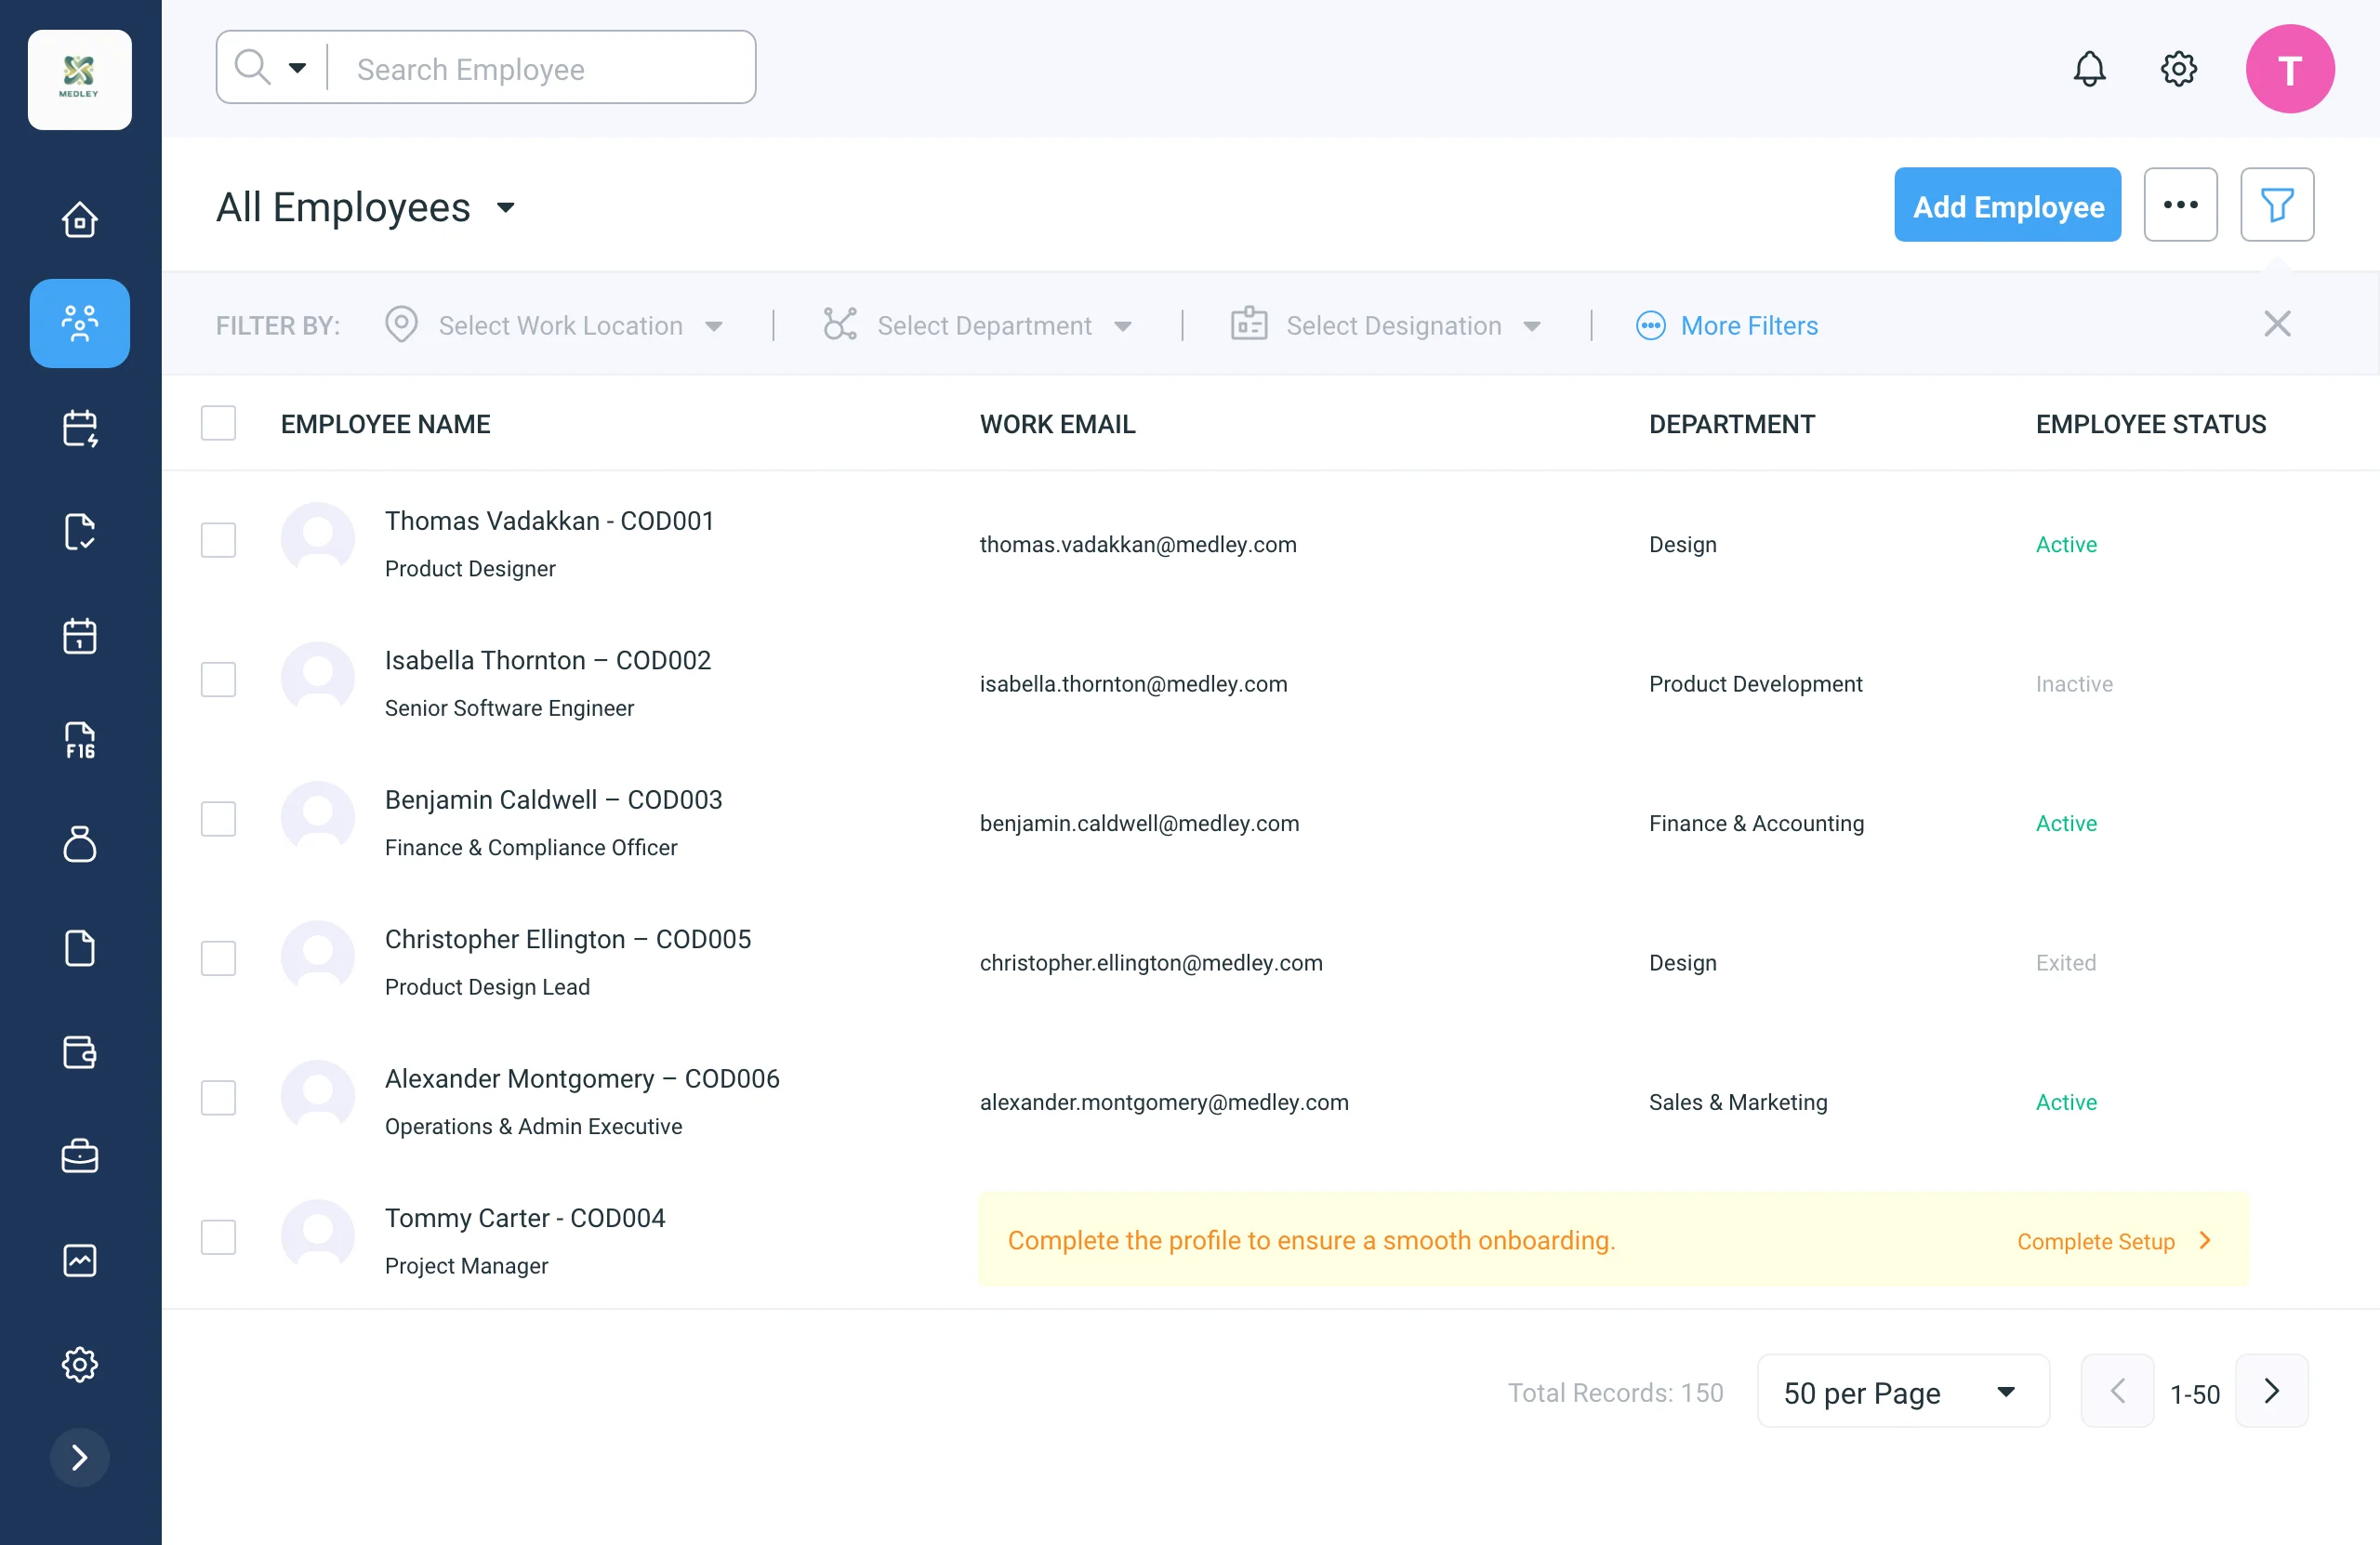Open the wallet icon in sidebar
Screen dimensions: 2380x1545
pos(79,1052)
